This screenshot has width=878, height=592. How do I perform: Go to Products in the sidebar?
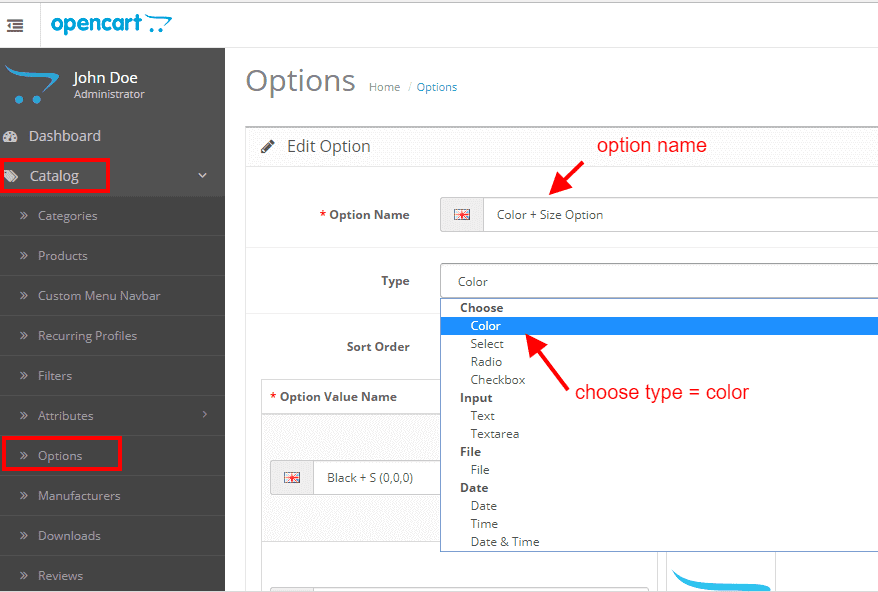tap(63, 256)
